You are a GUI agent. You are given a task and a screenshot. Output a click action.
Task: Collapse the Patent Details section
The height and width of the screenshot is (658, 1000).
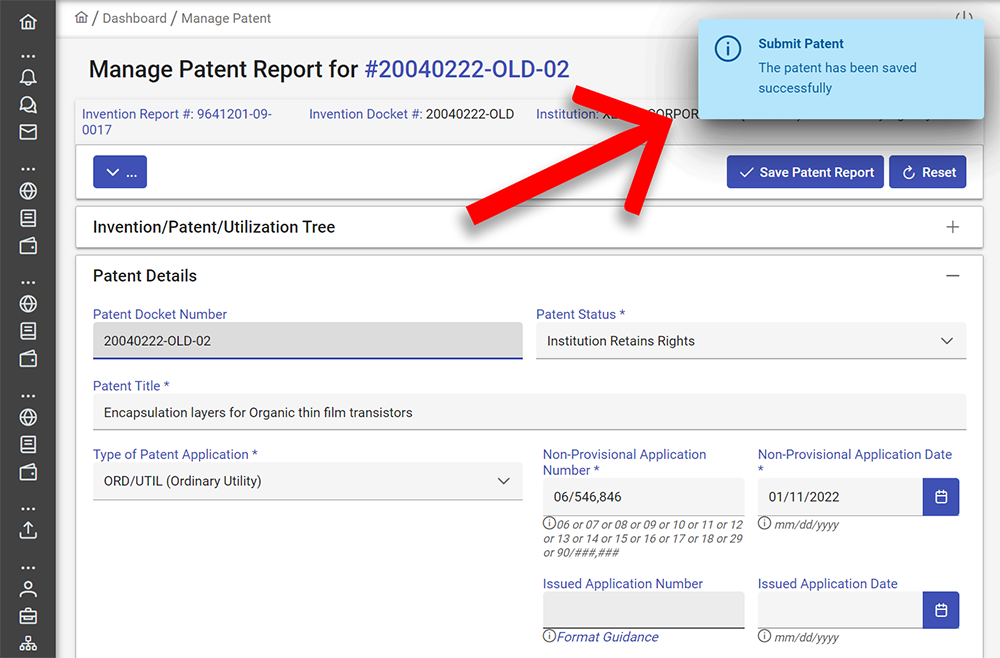(952, 276)
